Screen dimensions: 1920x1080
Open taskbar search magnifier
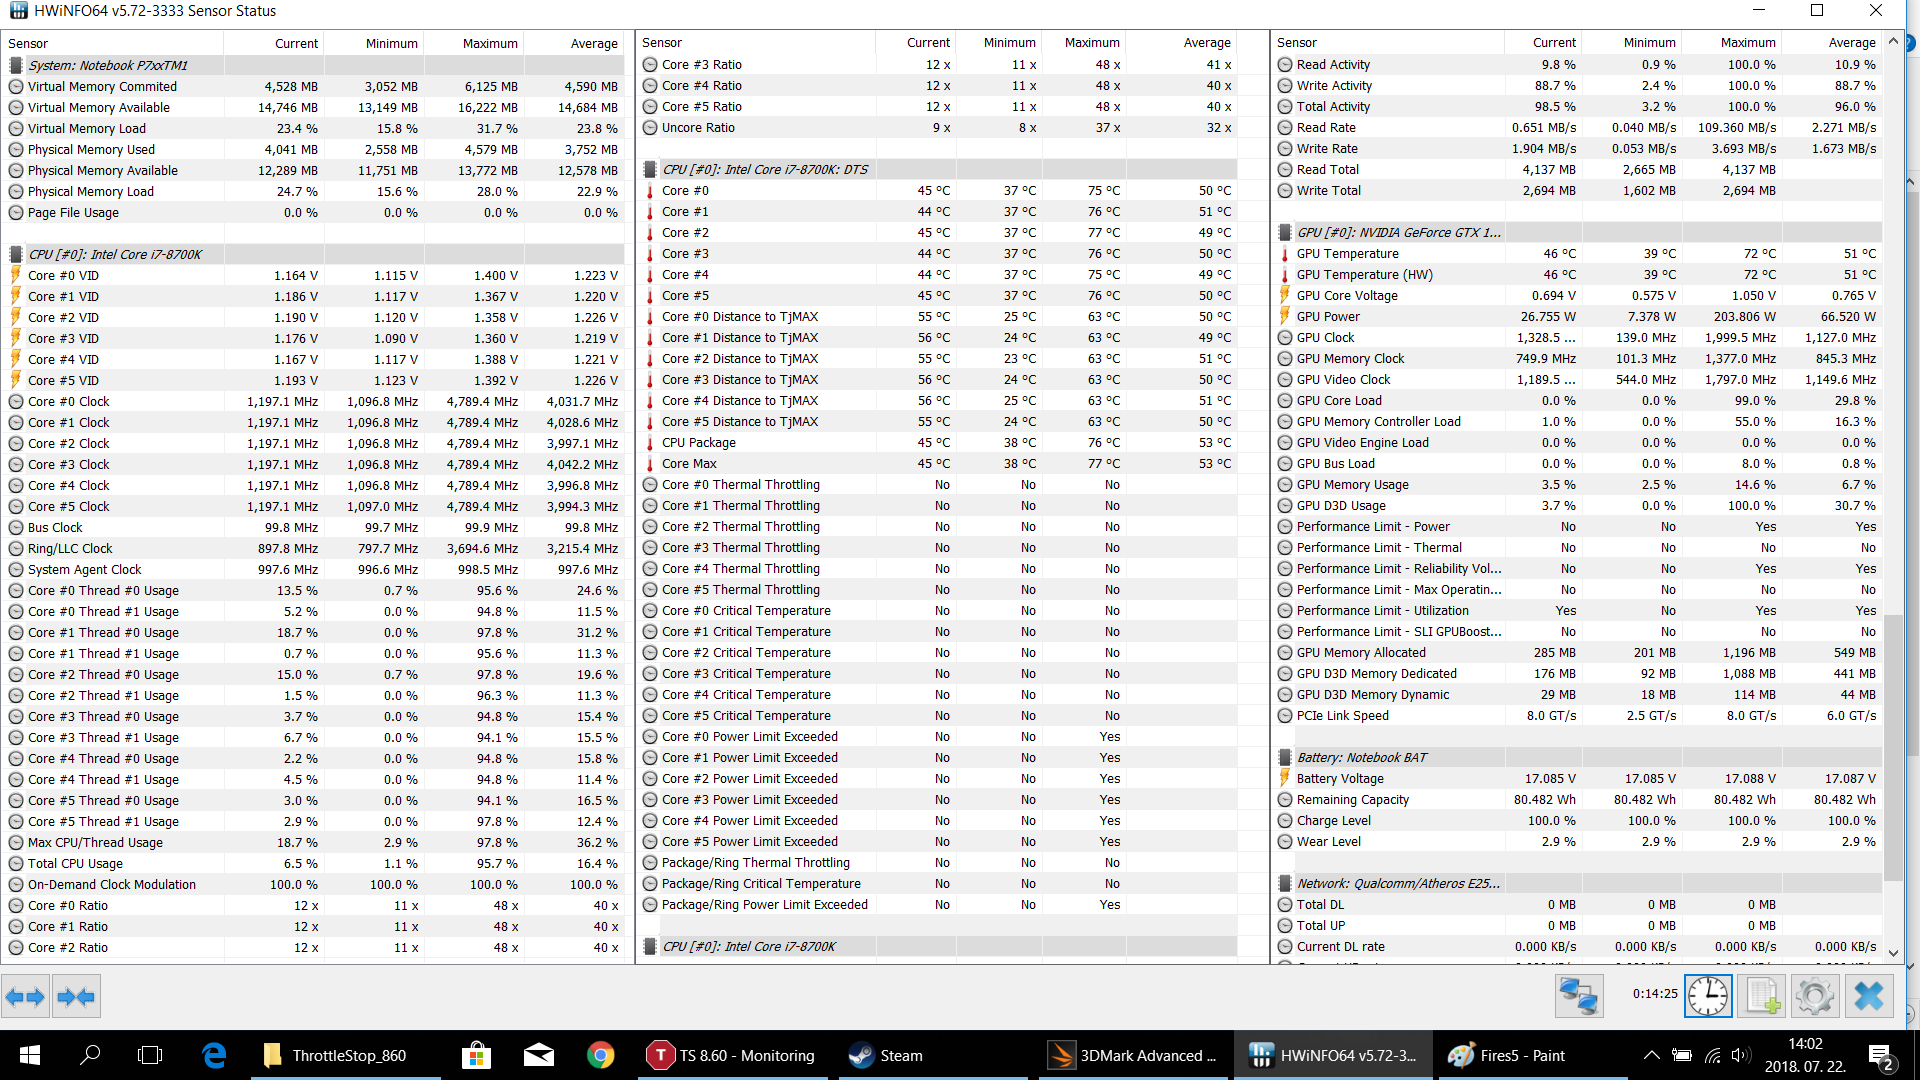click(x=90, y=1055)
